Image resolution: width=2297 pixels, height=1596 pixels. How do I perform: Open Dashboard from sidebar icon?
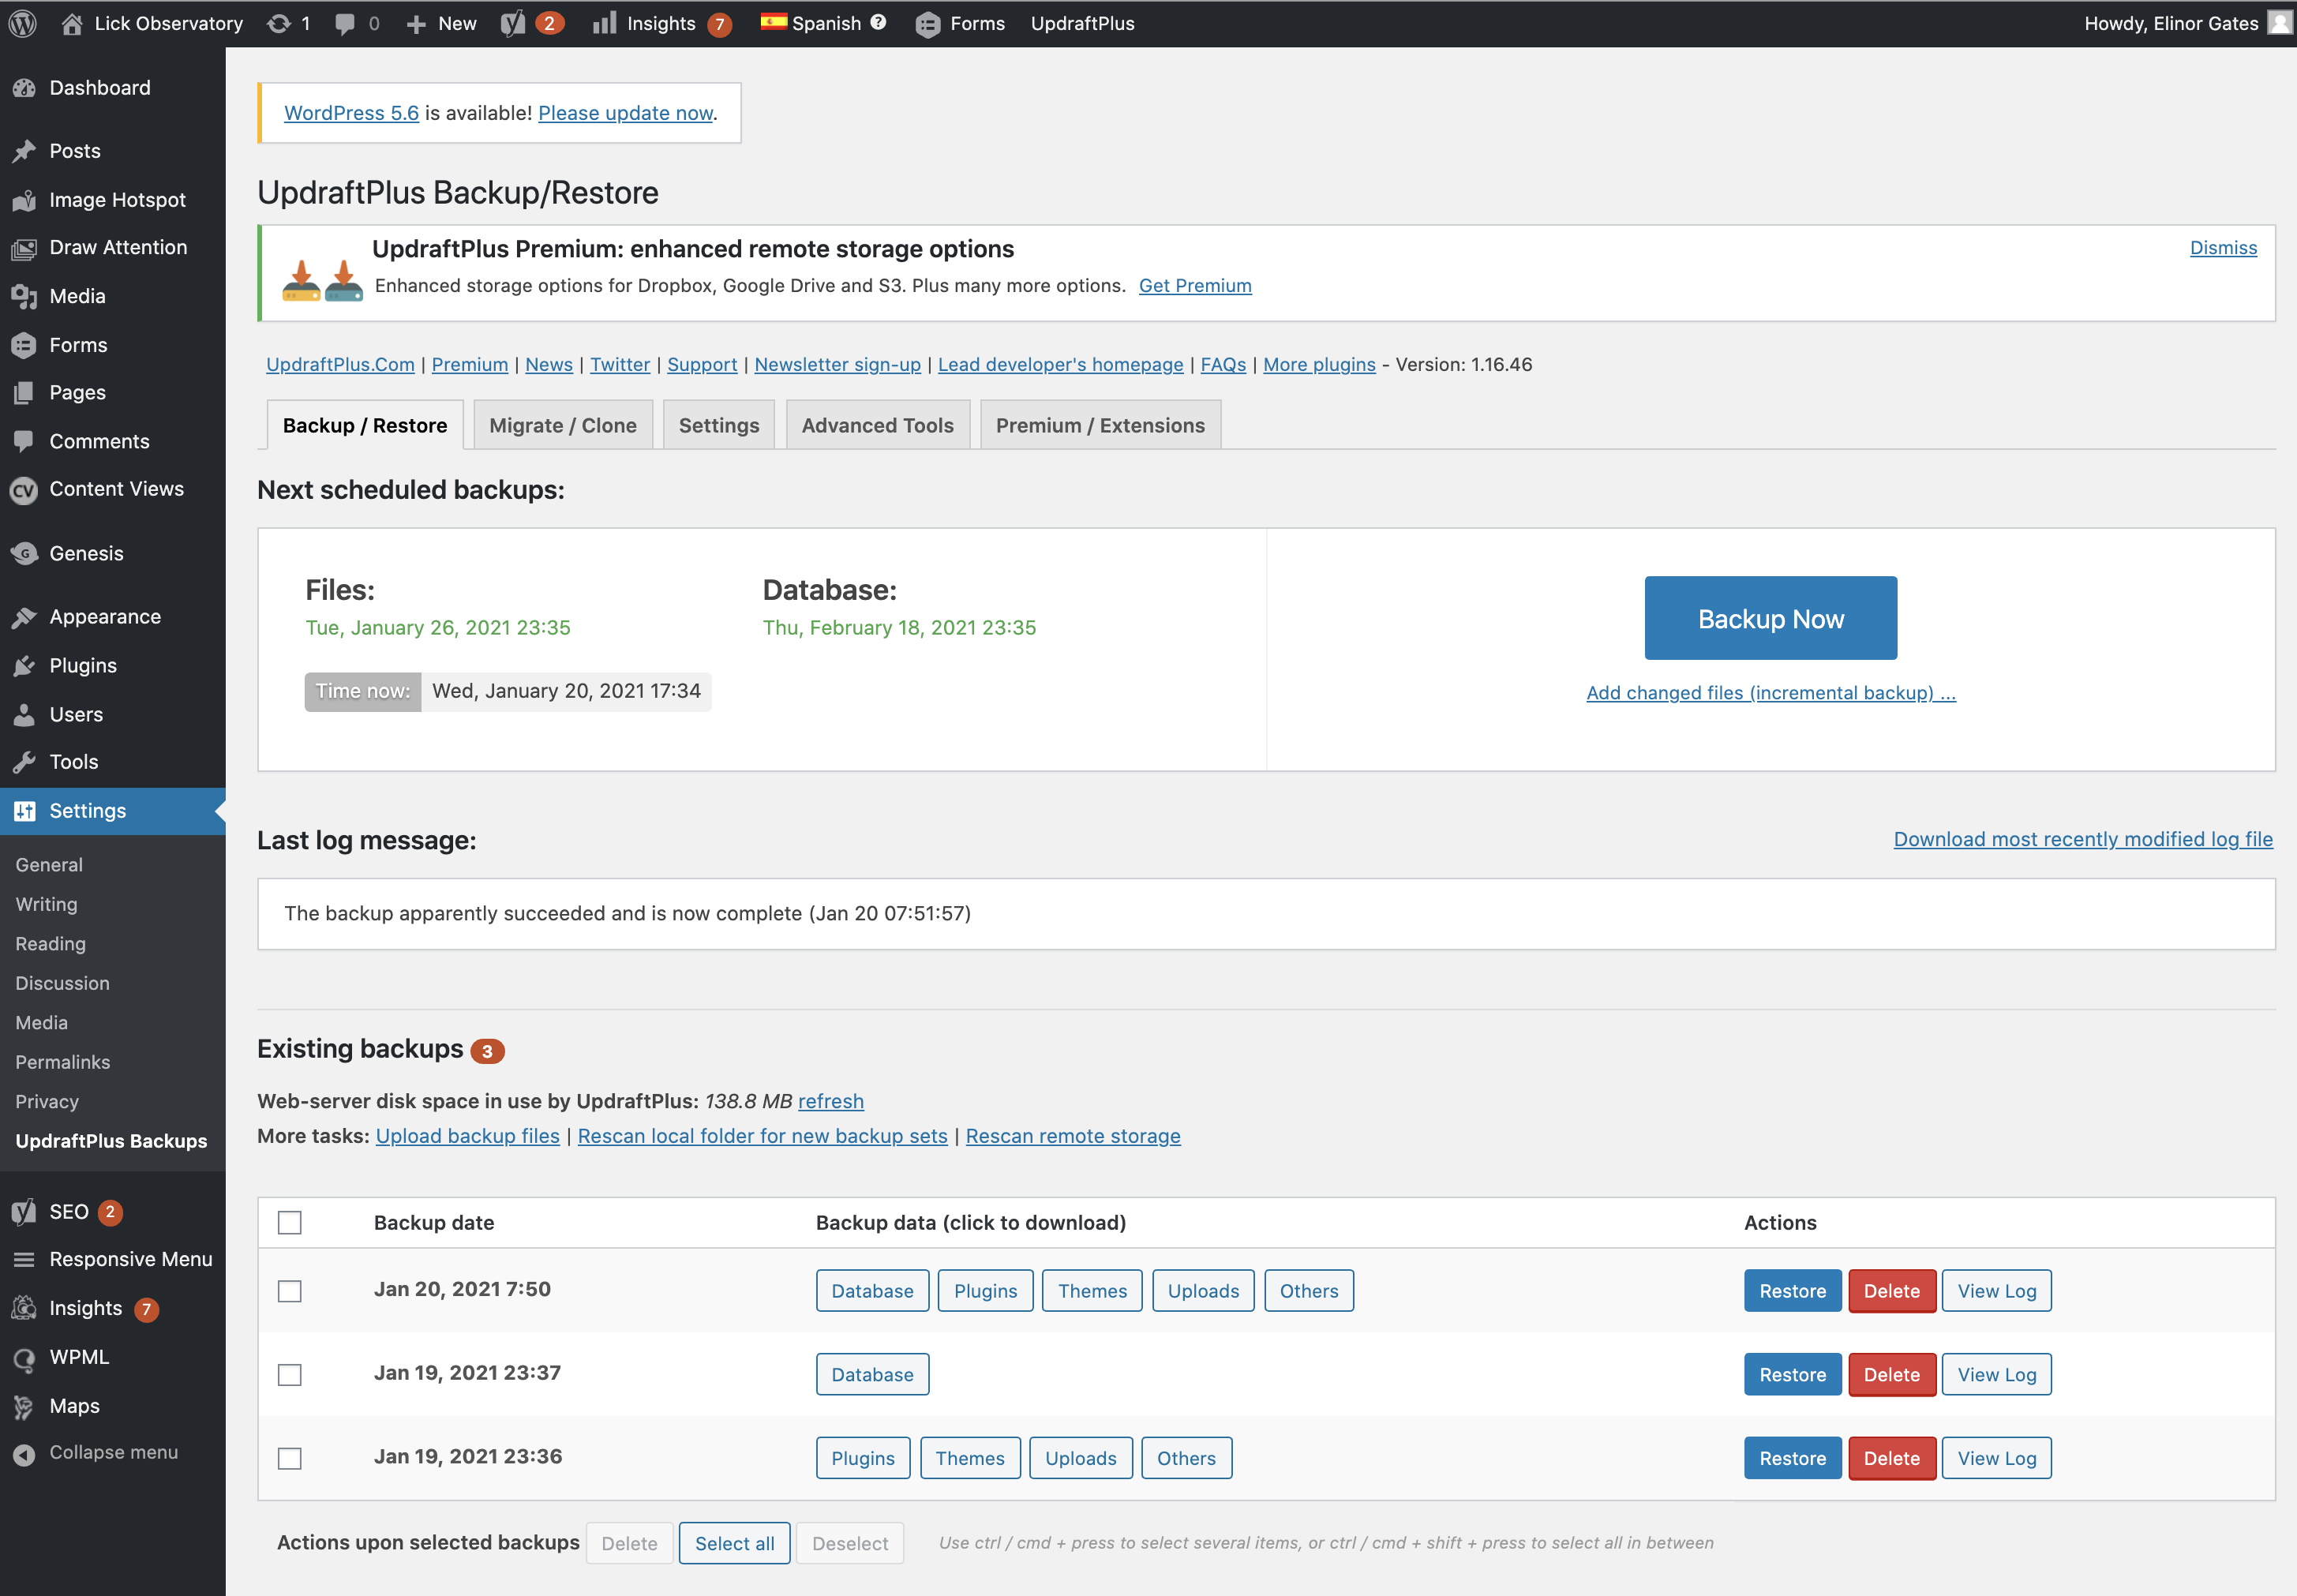point(24,88)
